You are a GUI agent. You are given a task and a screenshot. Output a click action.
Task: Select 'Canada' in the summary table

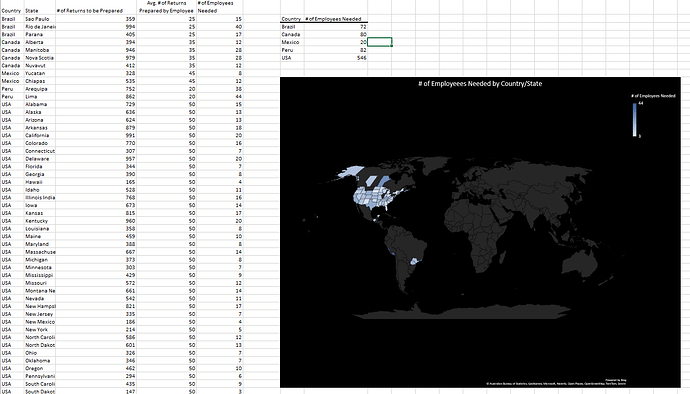(x=290, y=34)
